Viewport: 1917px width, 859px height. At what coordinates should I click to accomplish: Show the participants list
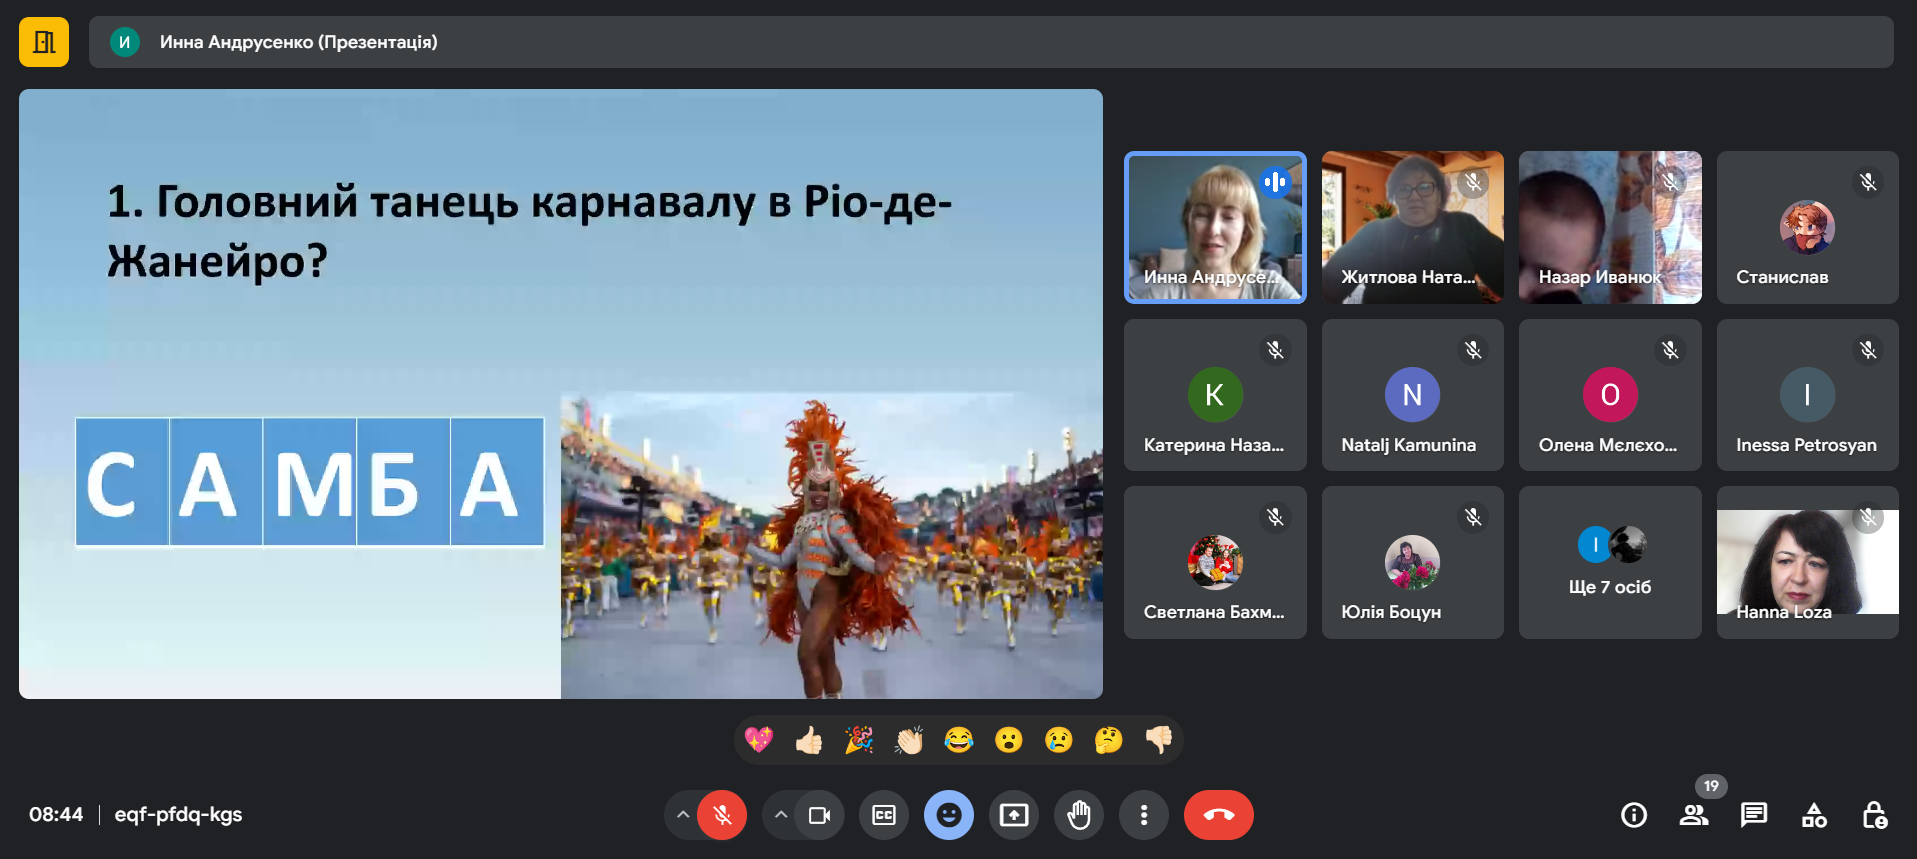[1693, 815]
